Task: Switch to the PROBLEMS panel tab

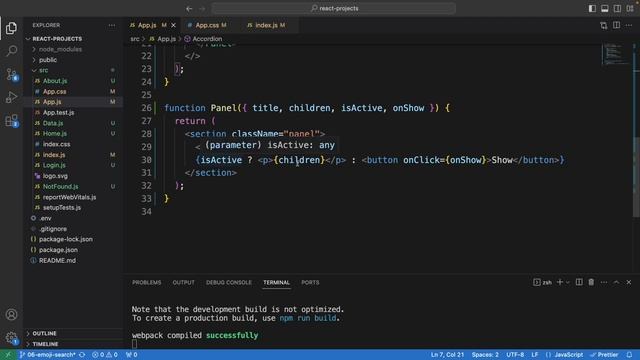Action: click(147, 282)
